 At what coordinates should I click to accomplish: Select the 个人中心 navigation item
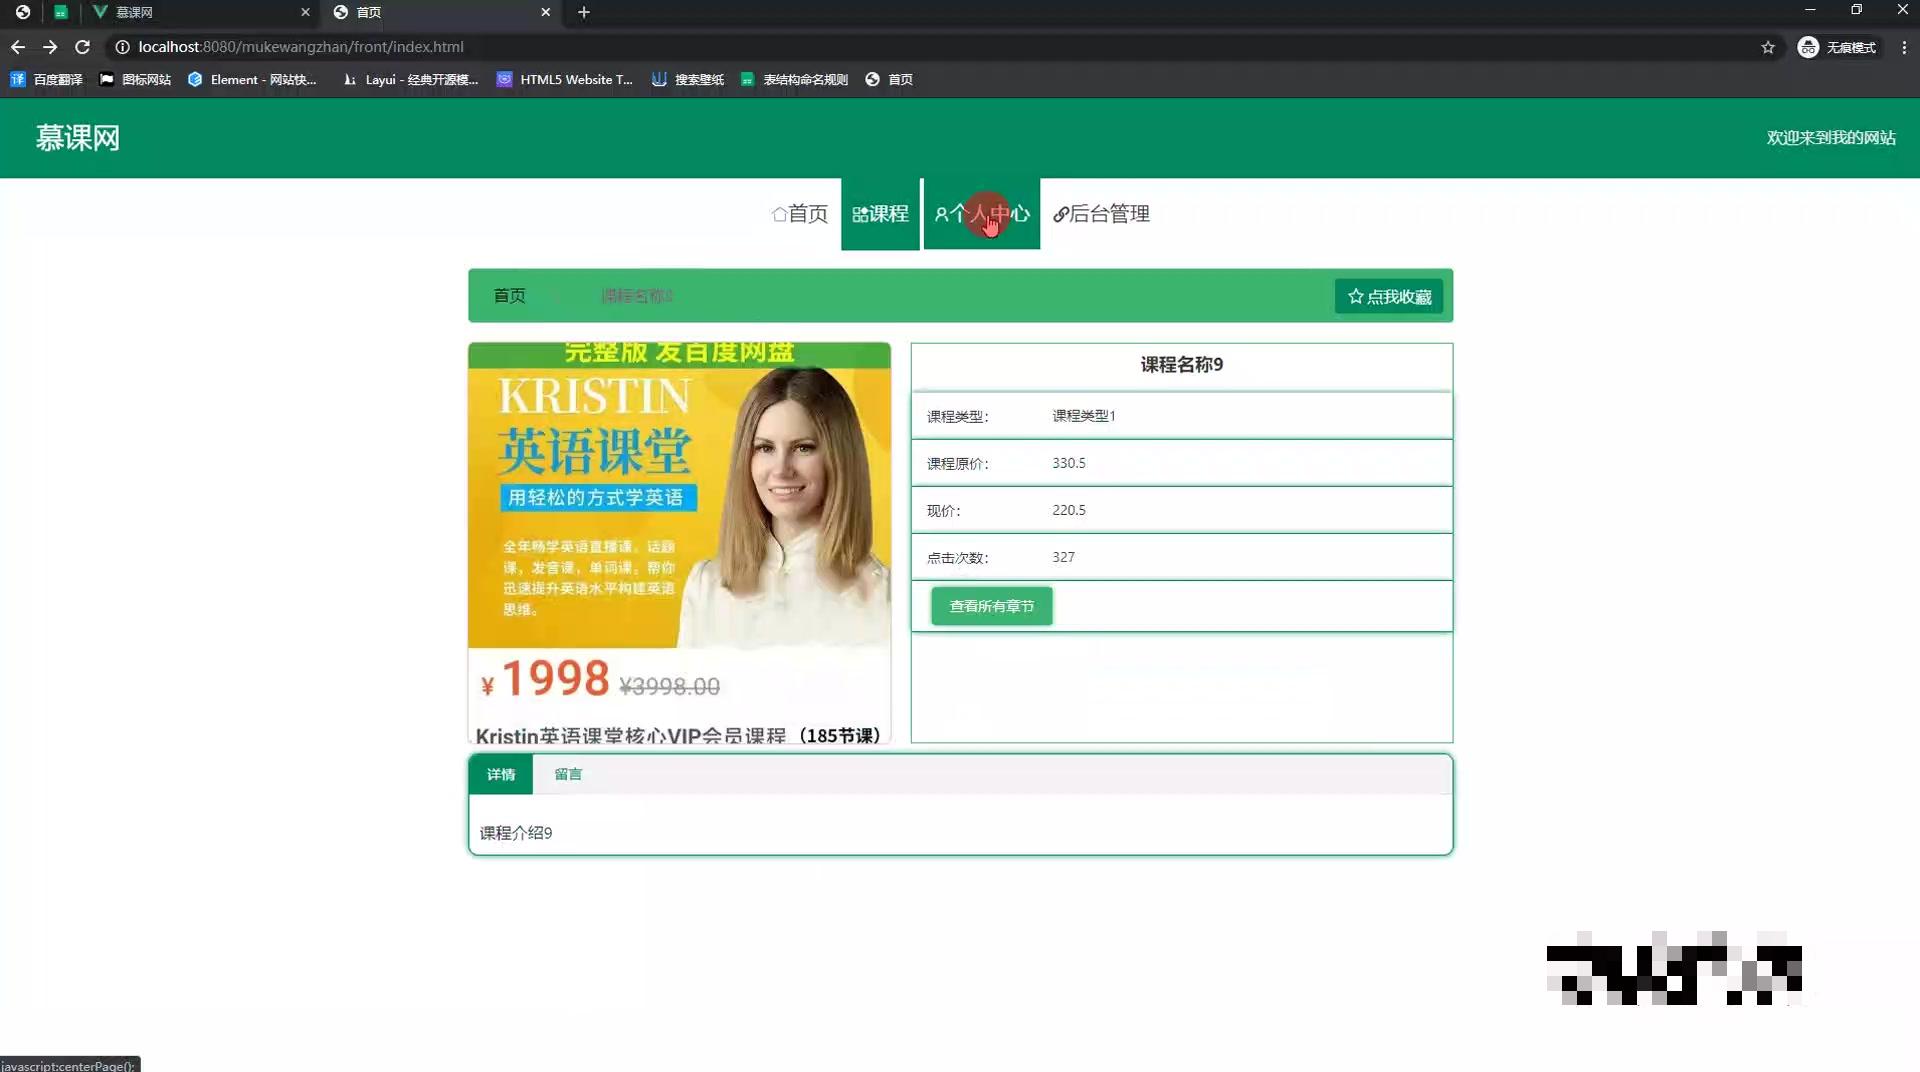[x=982, y=214]
